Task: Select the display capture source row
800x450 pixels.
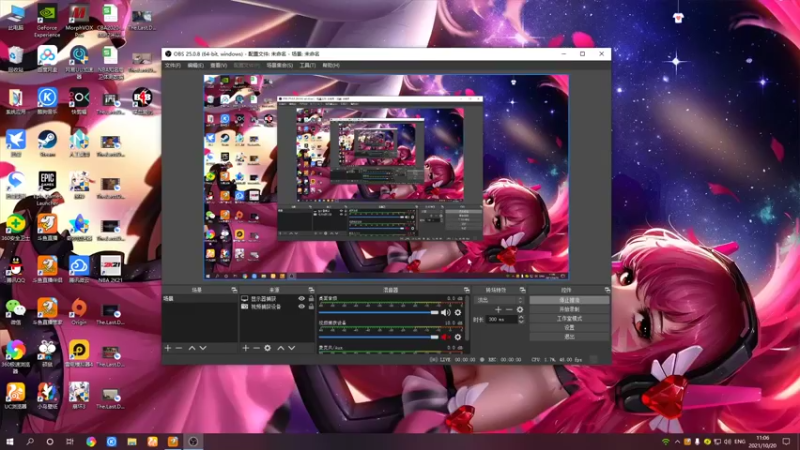Action: click(276, 299)
